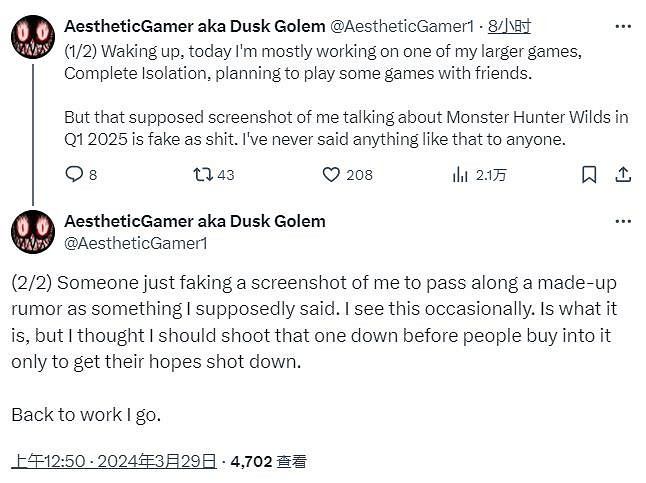This screenshot has width=646, height=483.
Task: Open display name link on the second tweet
Action: (x=194, y=221)
